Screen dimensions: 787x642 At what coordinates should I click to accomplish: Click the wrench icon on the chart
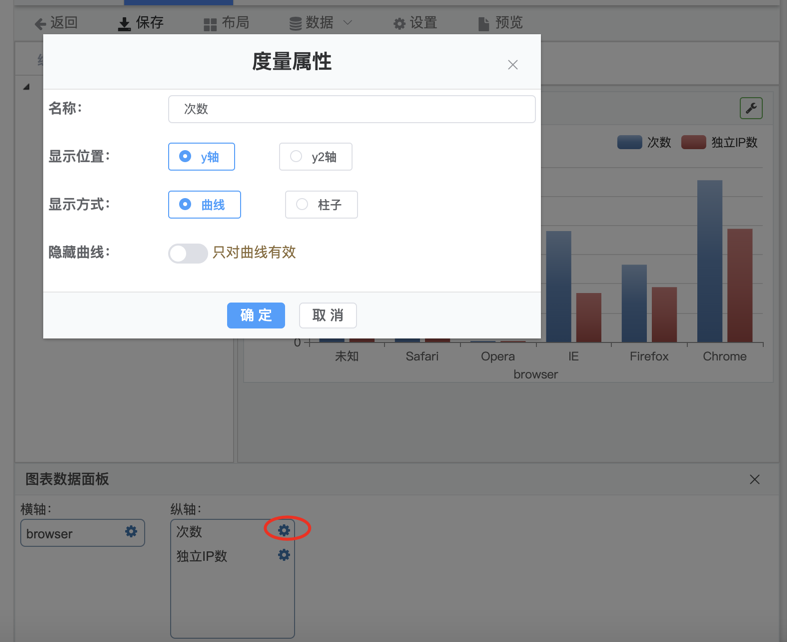pos(751,108)
